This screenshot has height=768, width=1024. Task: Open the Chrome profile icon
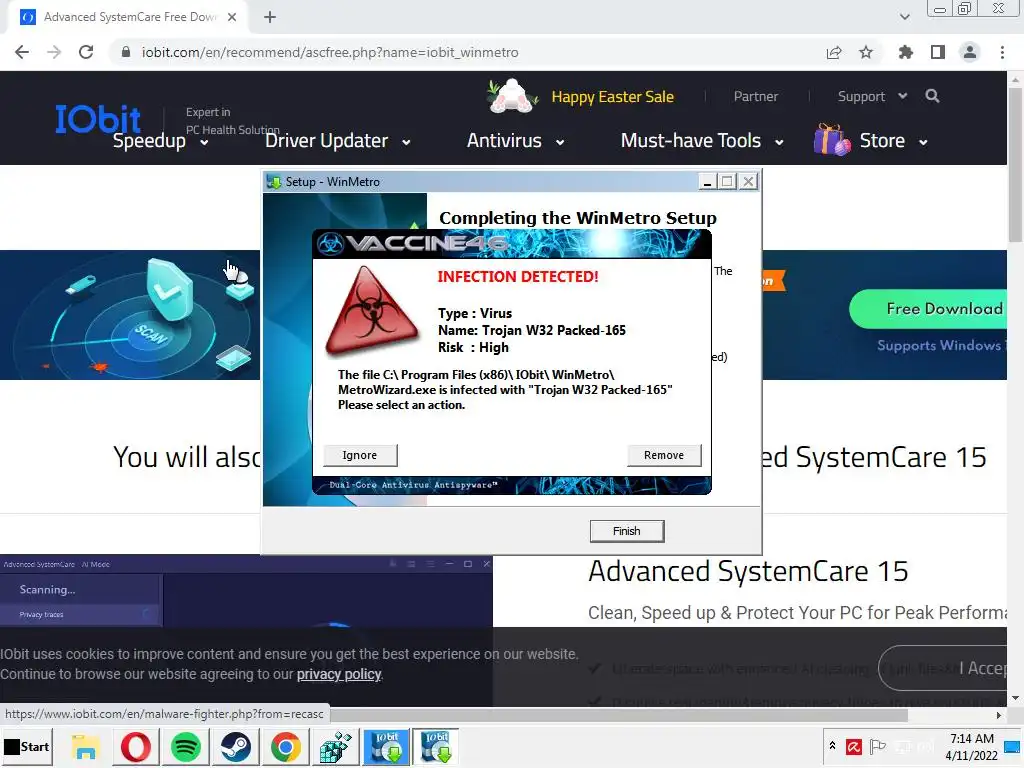pyautogui.click(x=970, y=52)
